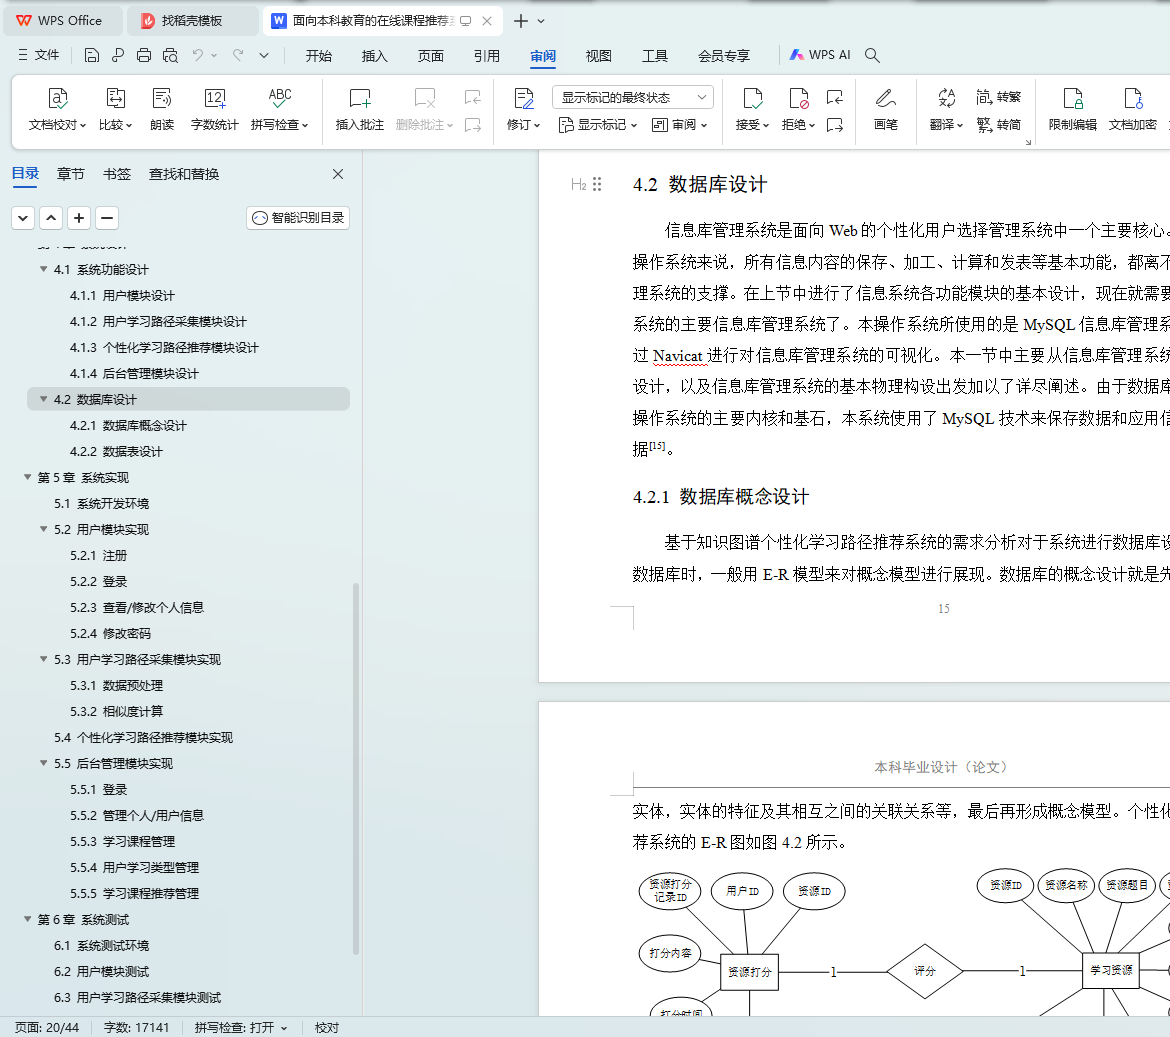Jump to 5.4 个性化学习路径推荐模块实现 entry
Viewport: 1170px width, 1037px height.
(143, 737)
